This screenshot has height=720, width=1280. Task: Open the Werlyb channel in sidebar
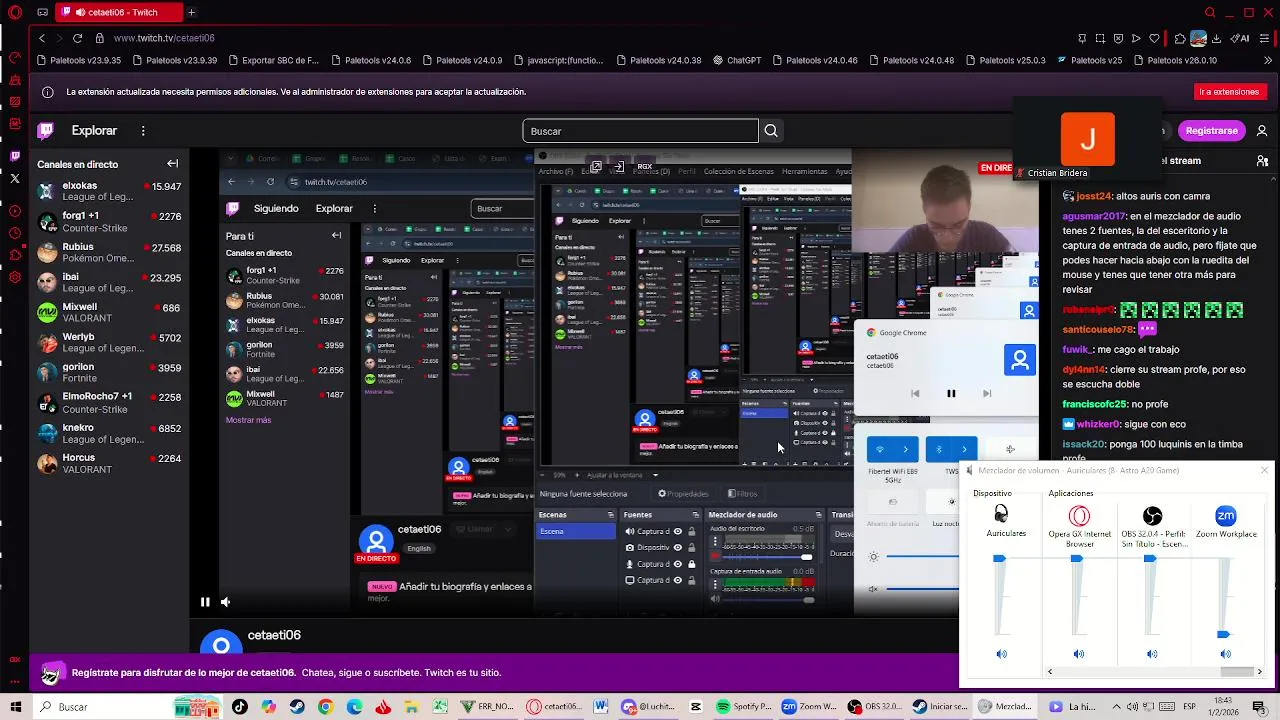point(109,343)
